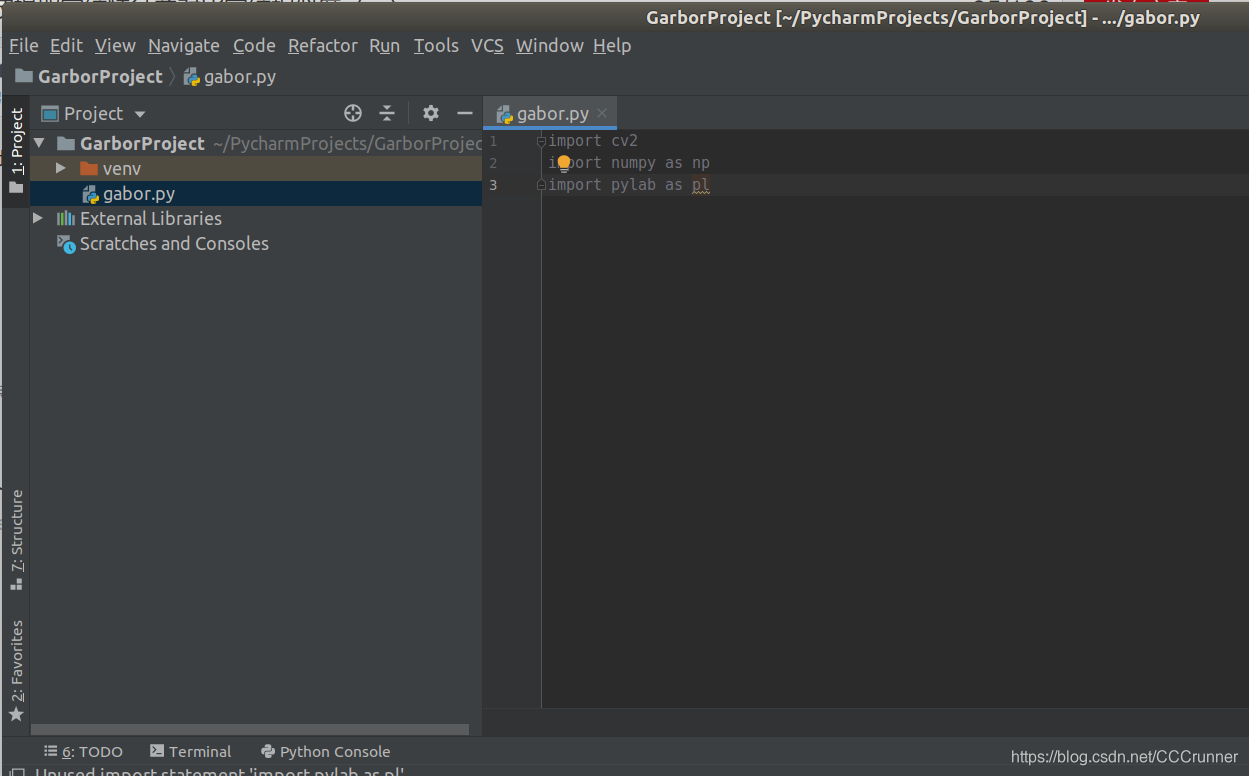Viewport: 1249px width, 776px height.
Task: Open the Refactor menu
Action: tap(322, 45)
